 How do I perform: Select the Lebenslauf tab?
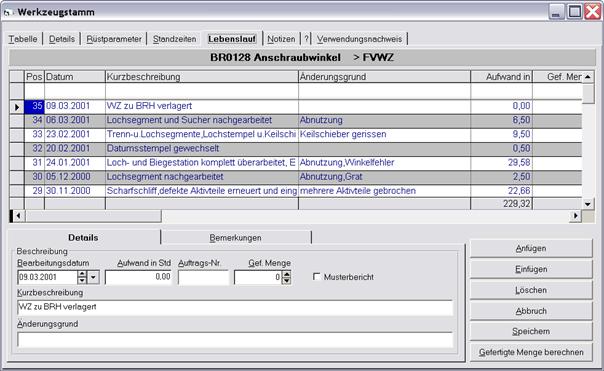point(232,39)
